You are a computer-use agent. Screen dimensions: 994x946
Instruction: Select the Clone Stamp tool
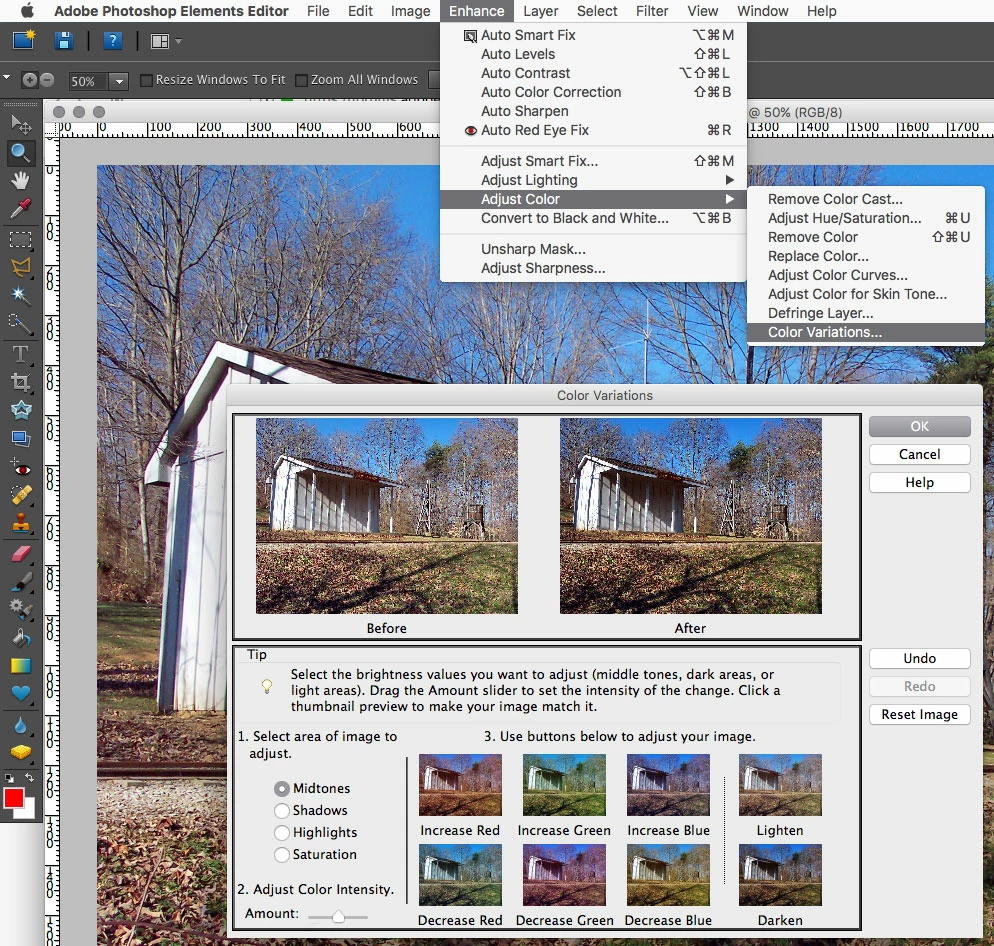pos(20,523)
